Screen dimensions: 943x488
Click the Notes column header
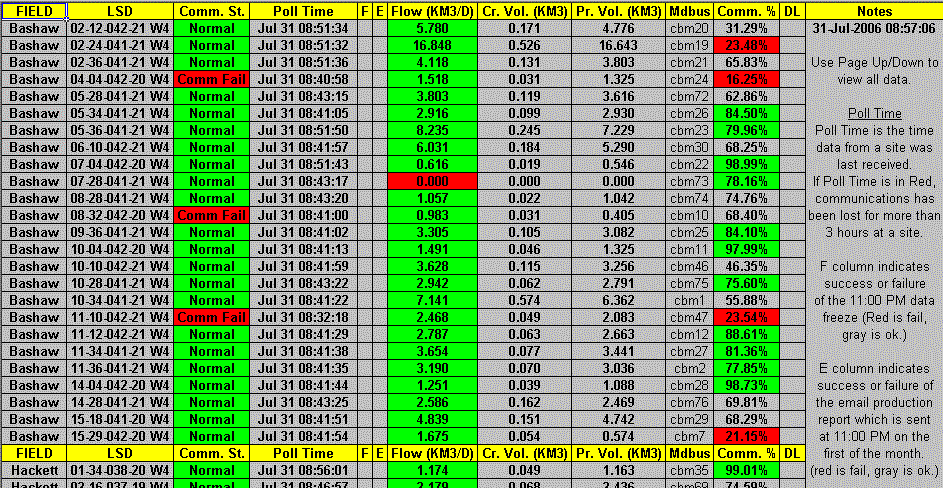(x=874, y=11)
